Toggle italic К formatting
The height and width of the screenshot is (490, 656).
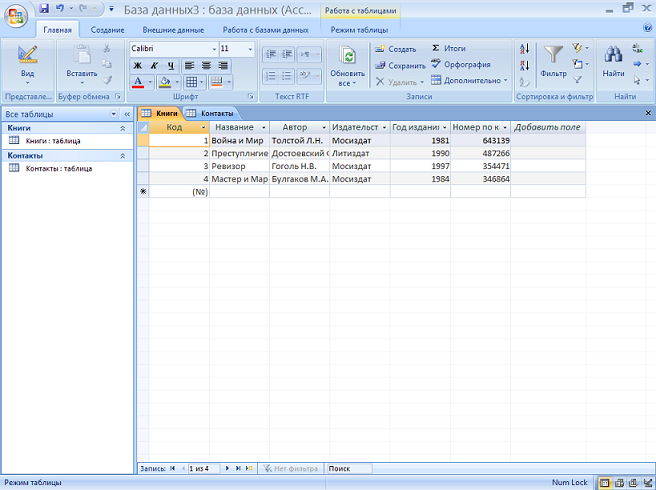pos(154,66)
